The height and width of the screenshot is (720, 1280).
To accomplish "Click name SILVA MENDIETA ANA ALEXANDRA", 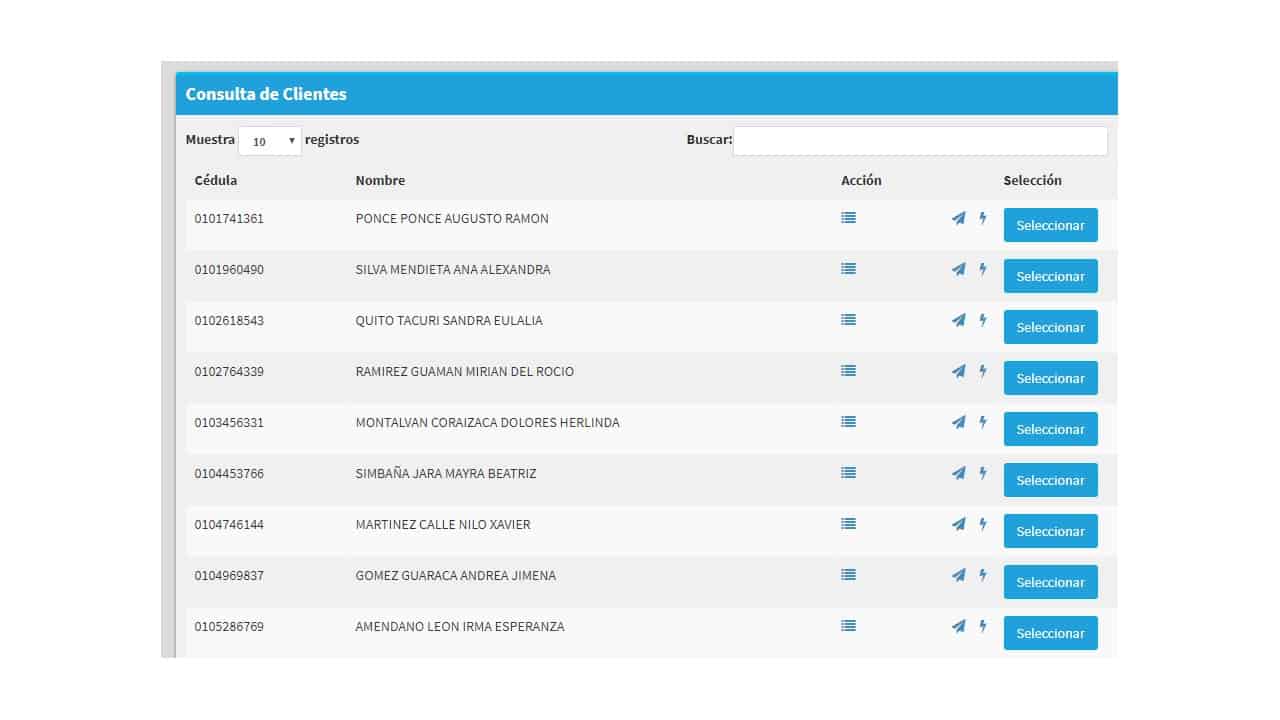I will tap(453, 269).
